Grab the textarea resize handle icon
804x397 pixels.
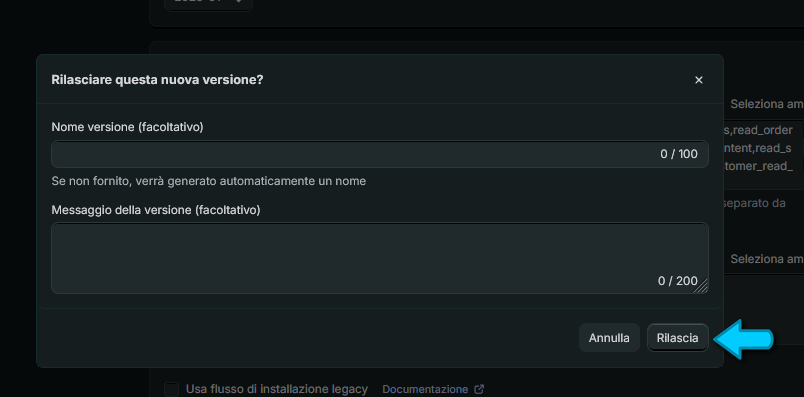(x=703, y=287)
